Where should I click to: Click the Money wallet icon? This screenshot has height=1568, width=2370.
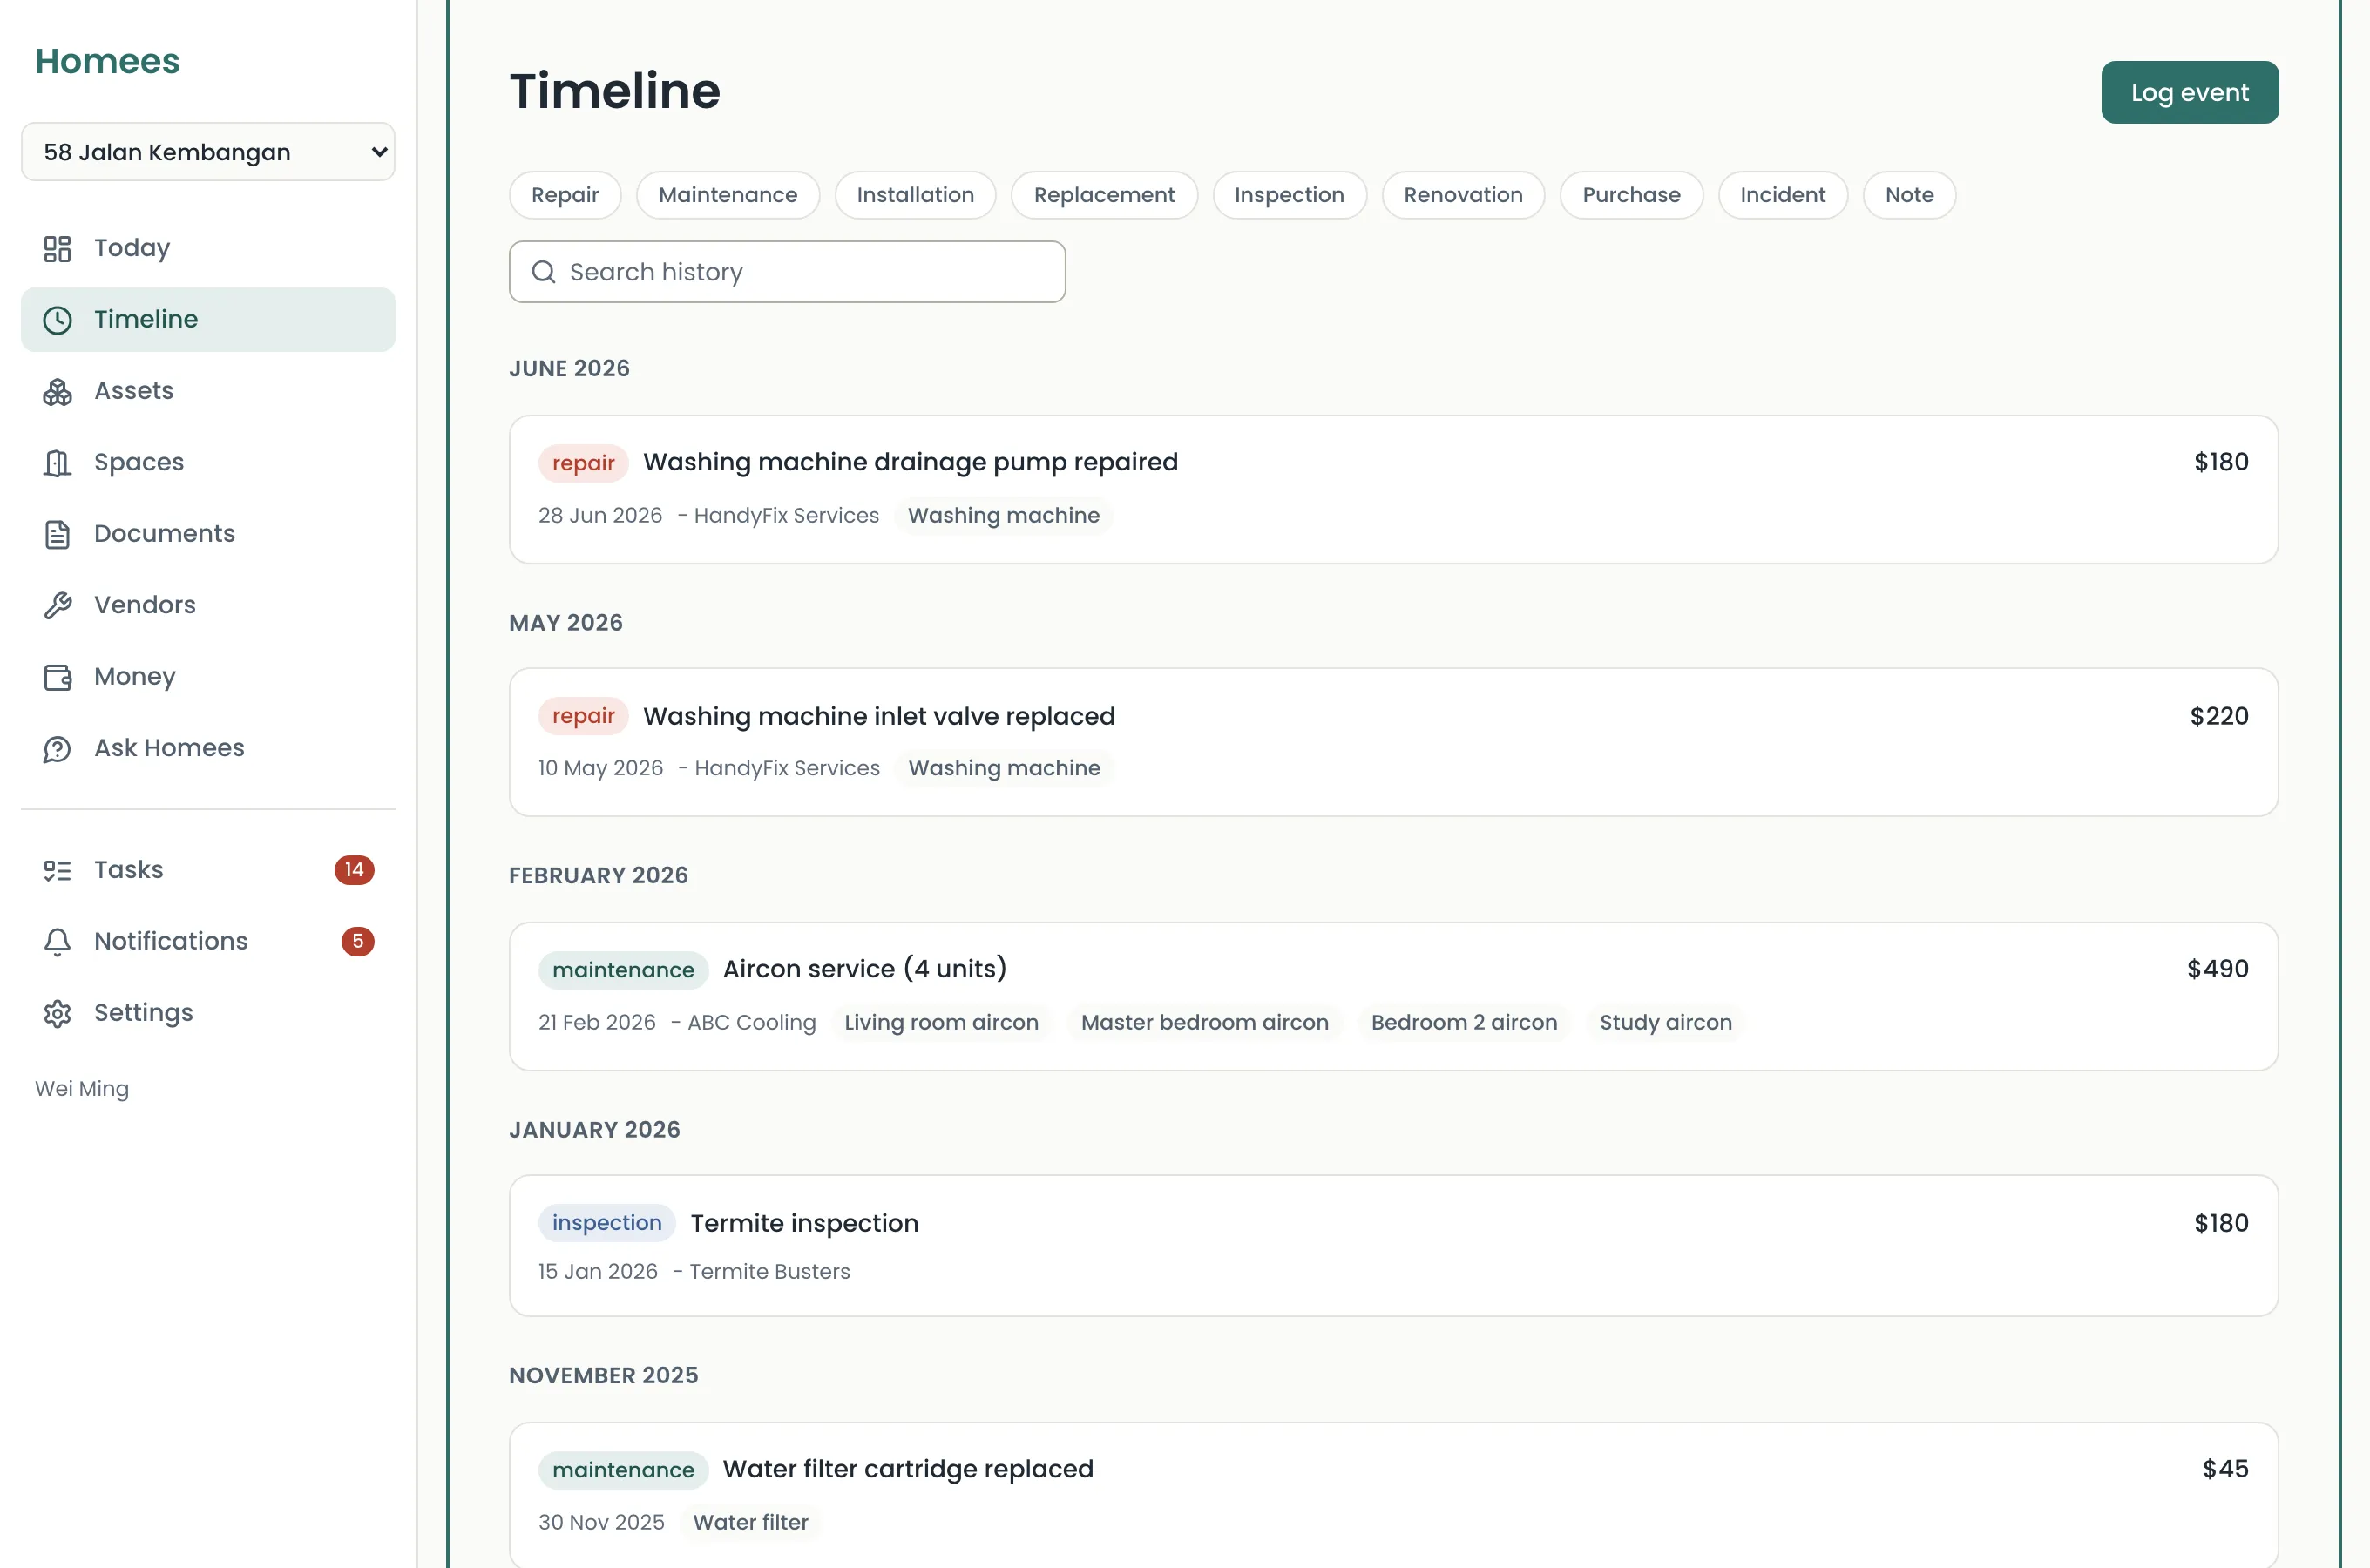(57, 677)
